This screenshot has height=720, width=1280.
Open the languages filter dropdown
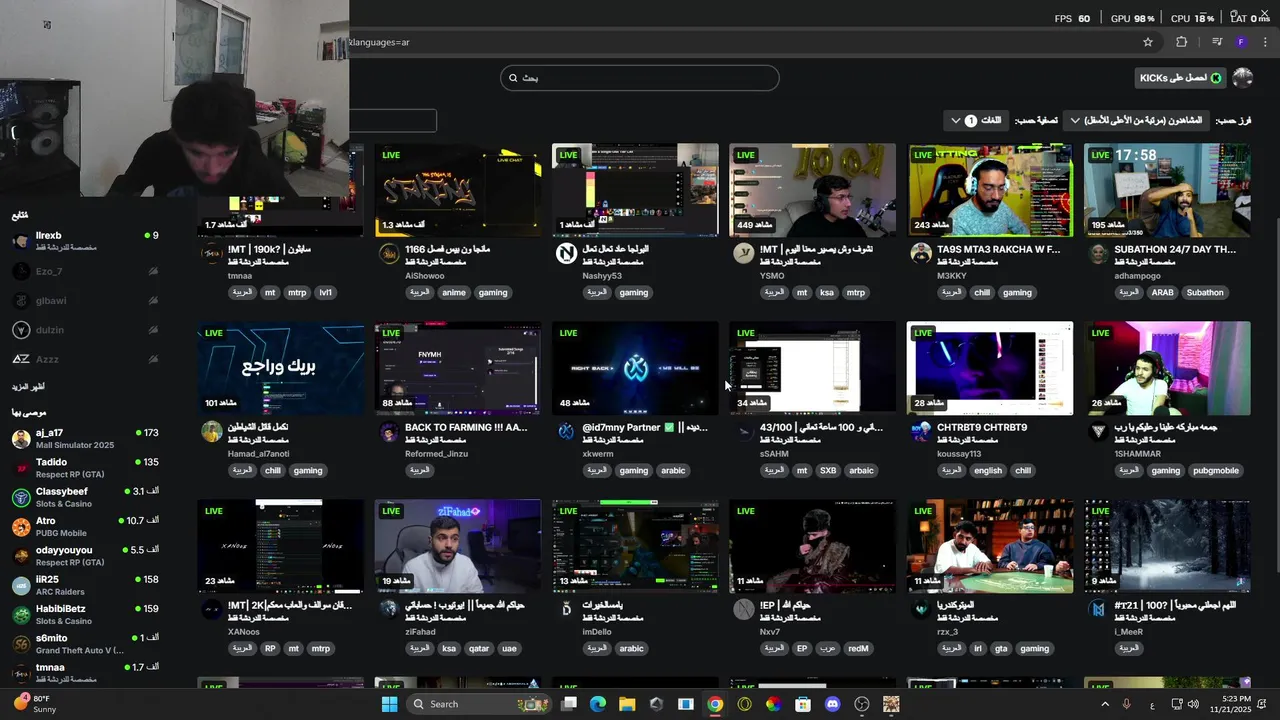[x=974, y=120]
